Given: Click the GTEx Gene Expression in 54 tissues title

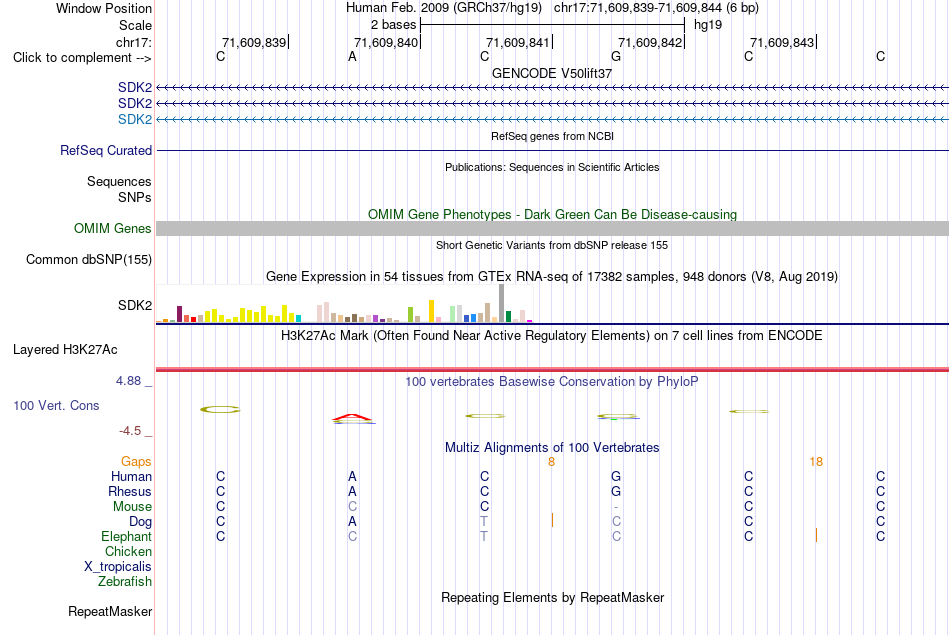Looking at the screenshot, I should (552, 277).
